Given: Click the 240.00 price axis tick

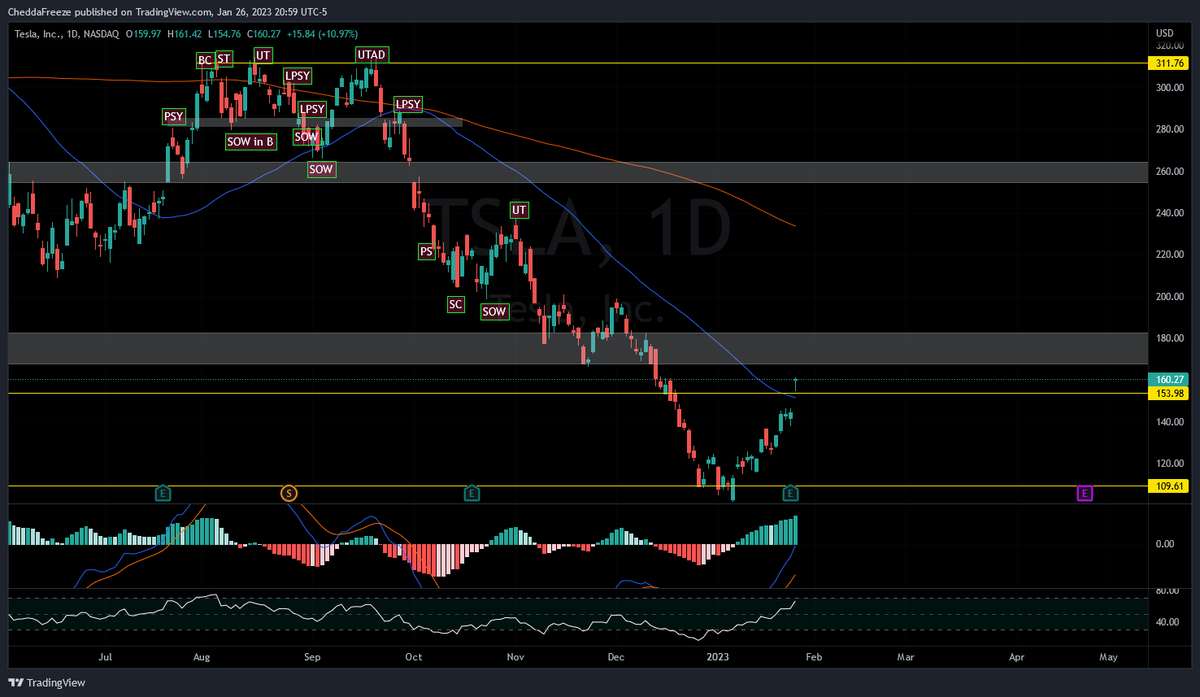Looking at the screenshot, I should pos(1170,212).
